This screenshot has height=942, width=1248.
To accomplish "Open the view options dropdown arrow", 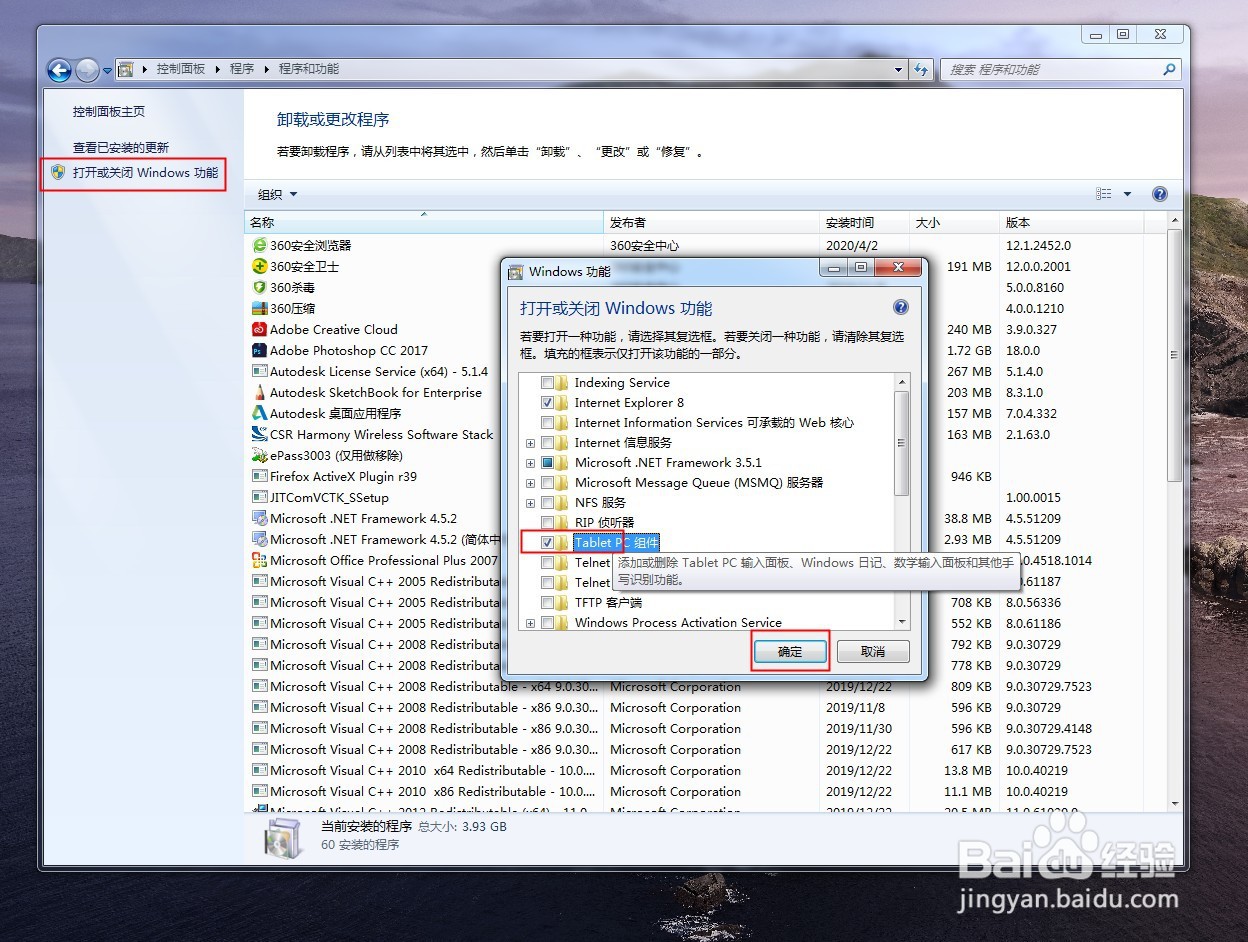I will click(x=1128, y=194).
